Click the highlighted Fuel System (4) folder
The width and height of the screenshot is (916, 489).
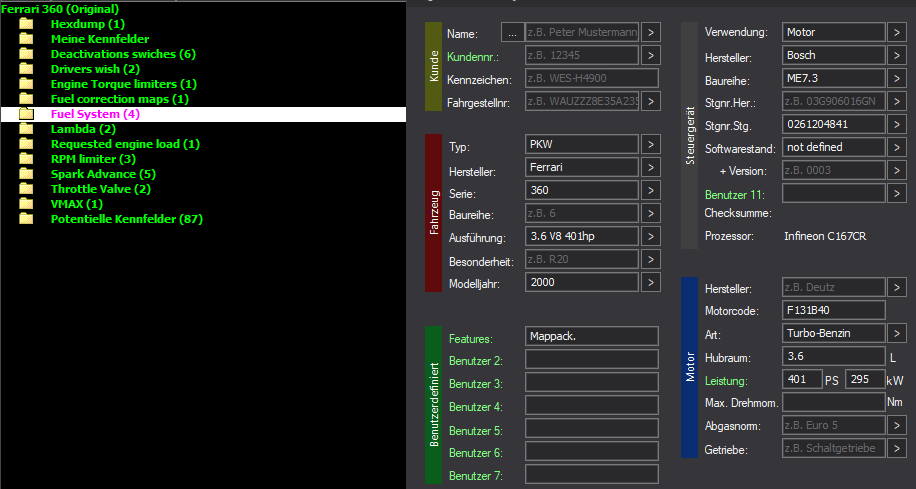click(203, 114)
